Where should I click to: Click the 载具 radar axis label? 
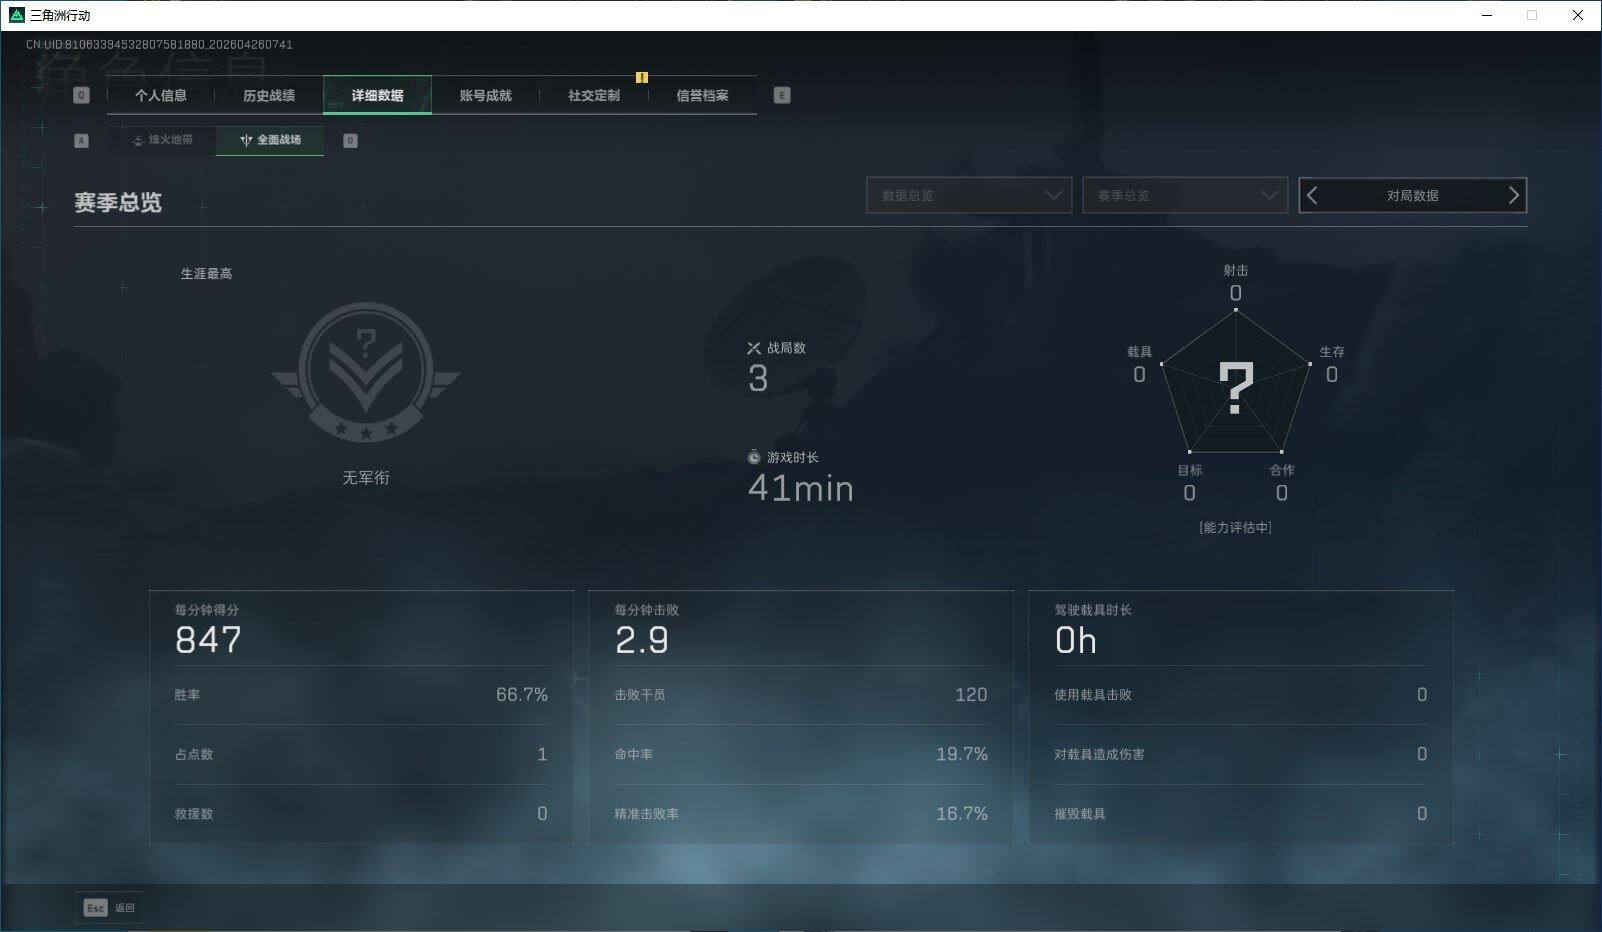pyautogui.click(x=1140, y=352)
